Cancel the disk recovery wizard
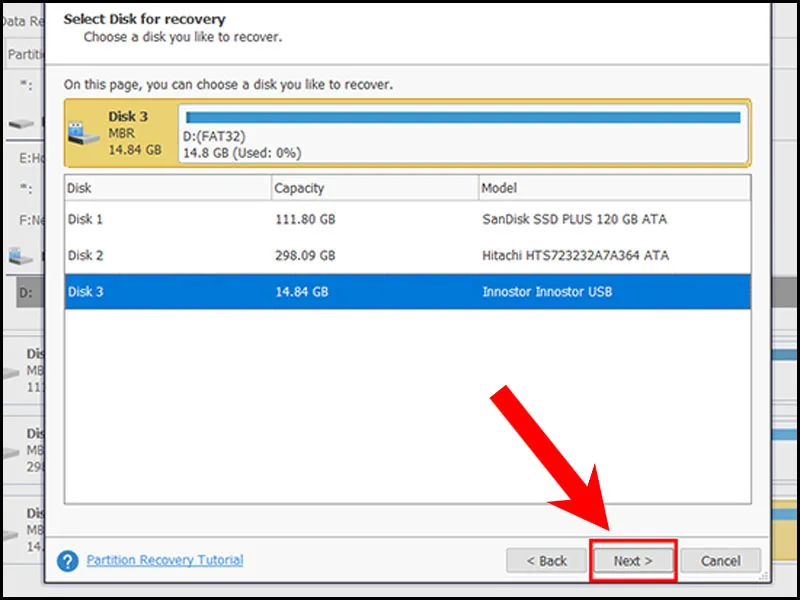The width and height of the screenshot is (800, 600). pos(720,561)
